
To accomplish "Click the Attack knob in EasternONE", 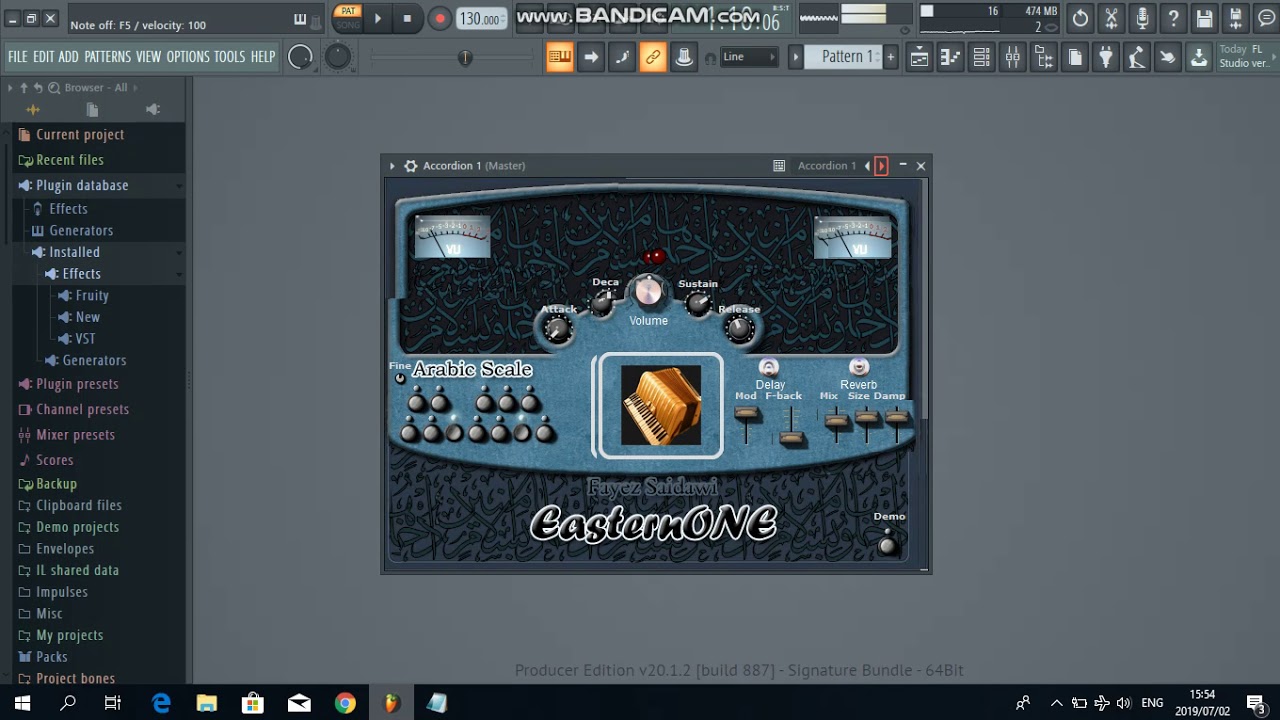I will coord(558,331).
